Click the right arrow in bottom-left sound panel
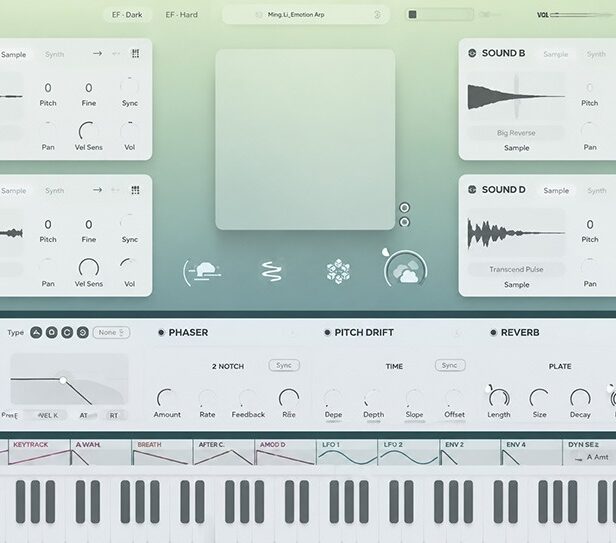Viewport: 616px width, 543px height. pos(97,190)
